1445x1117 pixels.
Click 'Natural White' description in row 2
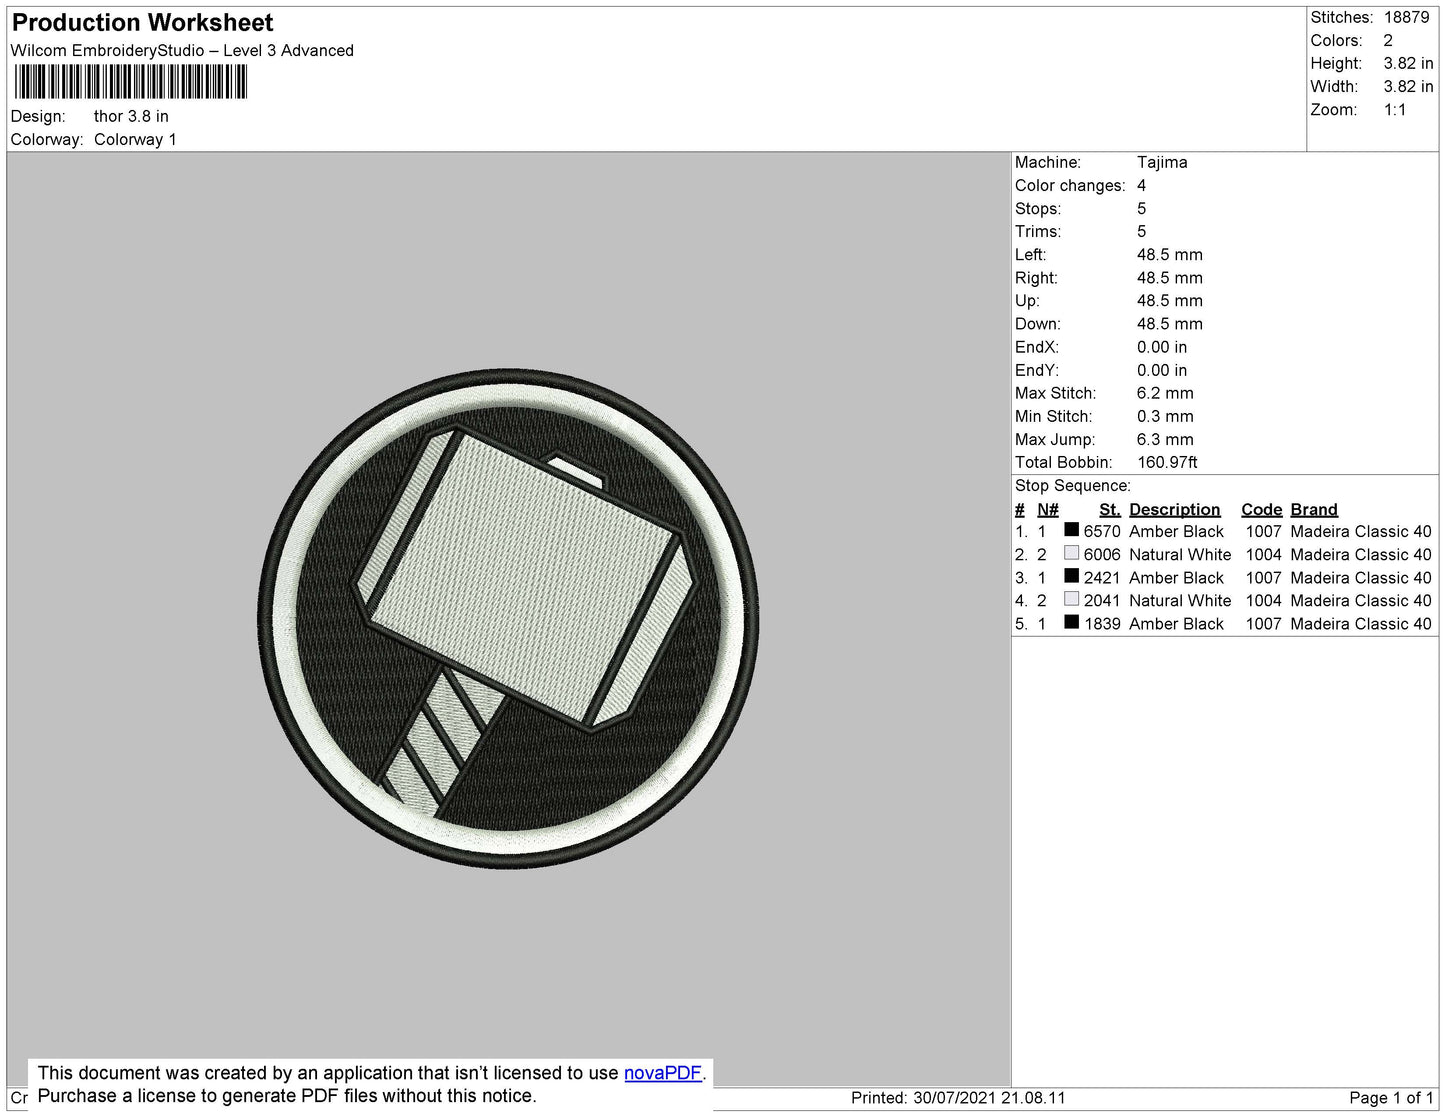click(x=1180, y=554)
